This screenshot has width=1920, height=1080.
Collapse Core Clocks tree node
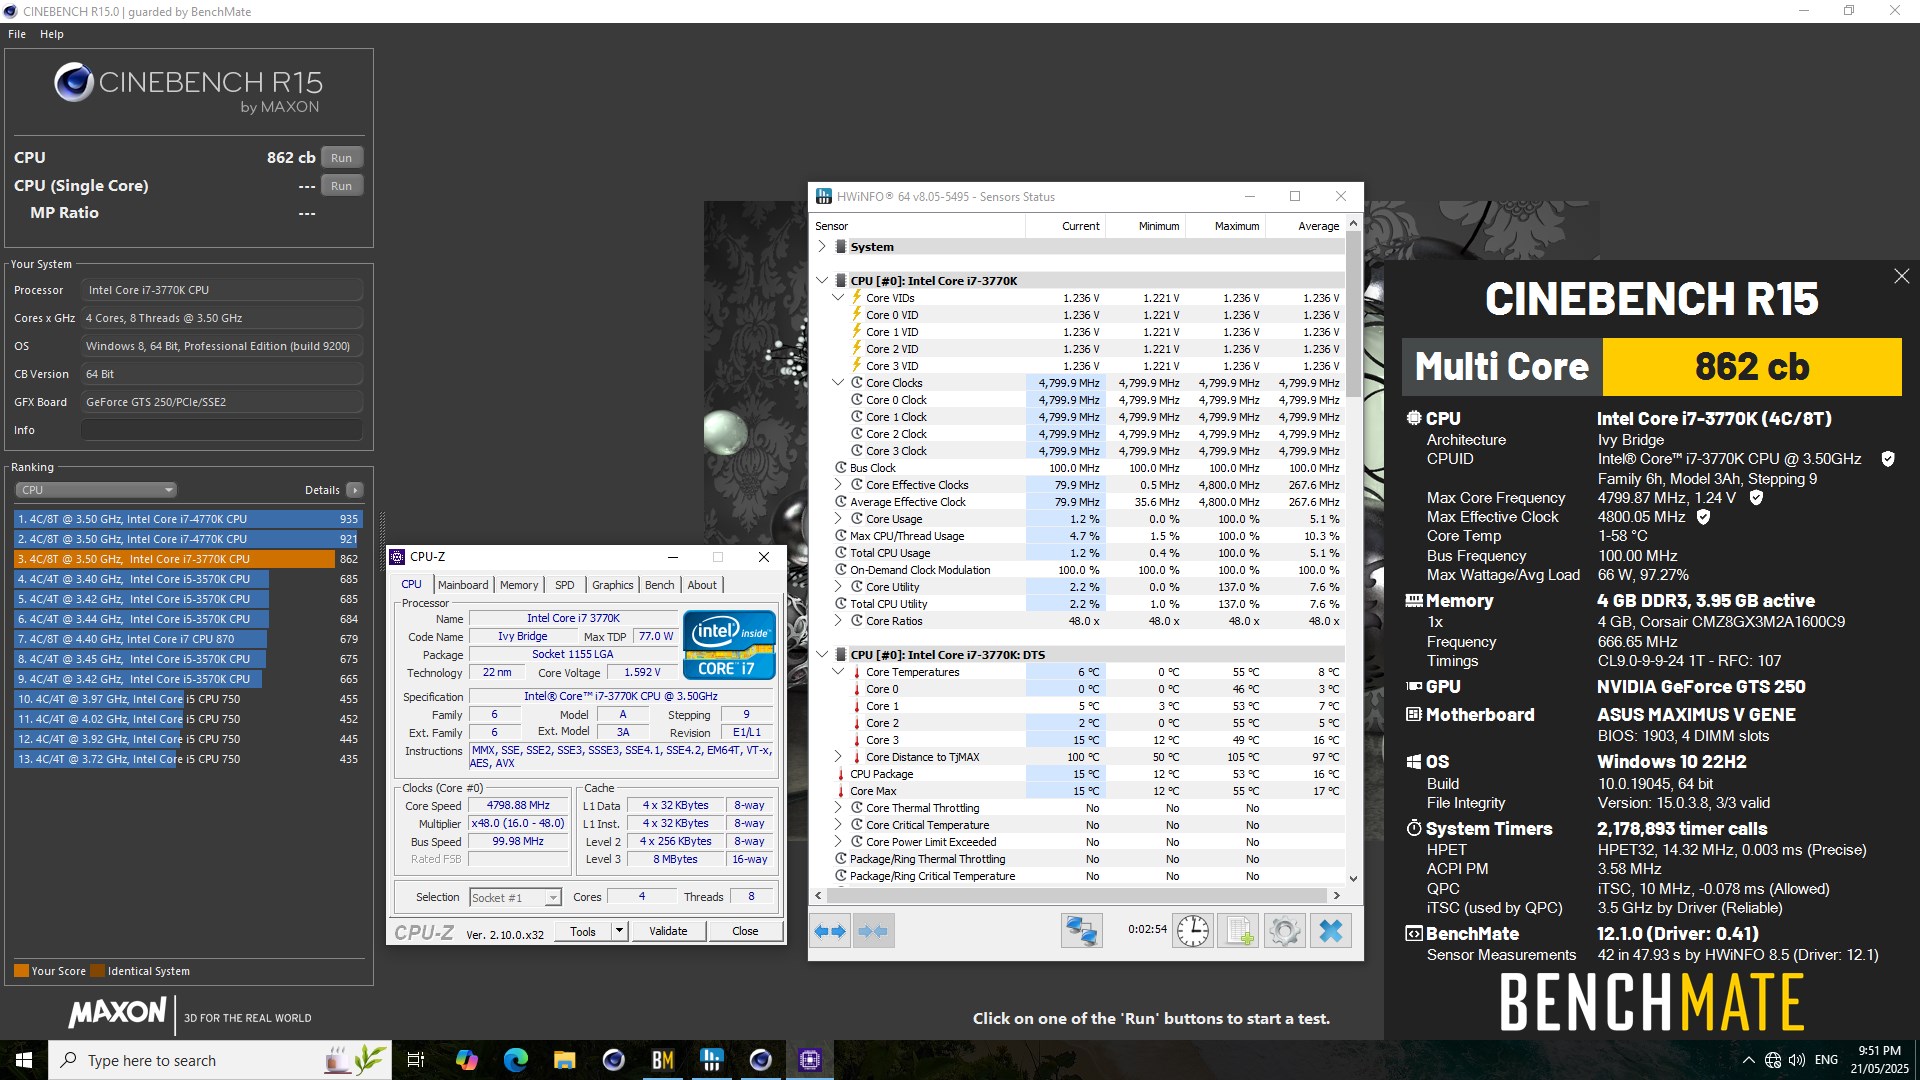[x=838, y=383]
